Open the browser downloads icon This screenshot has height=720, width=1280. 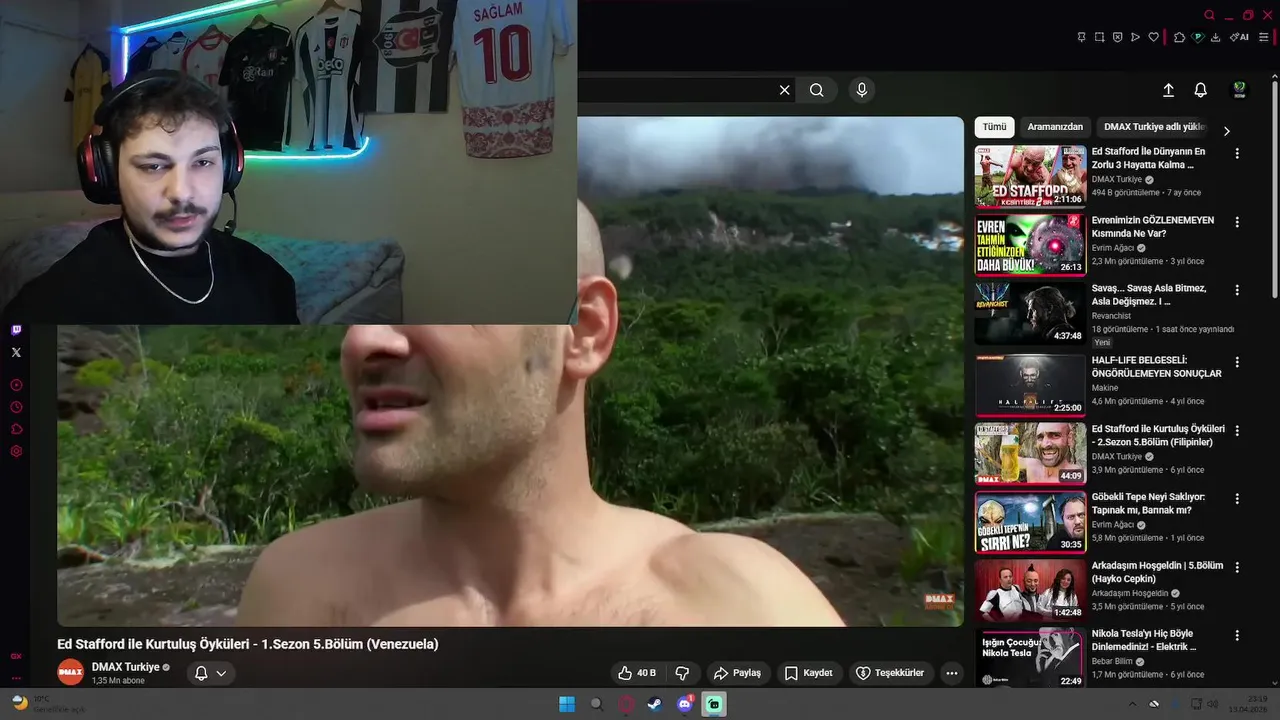tap(1215, 37)
